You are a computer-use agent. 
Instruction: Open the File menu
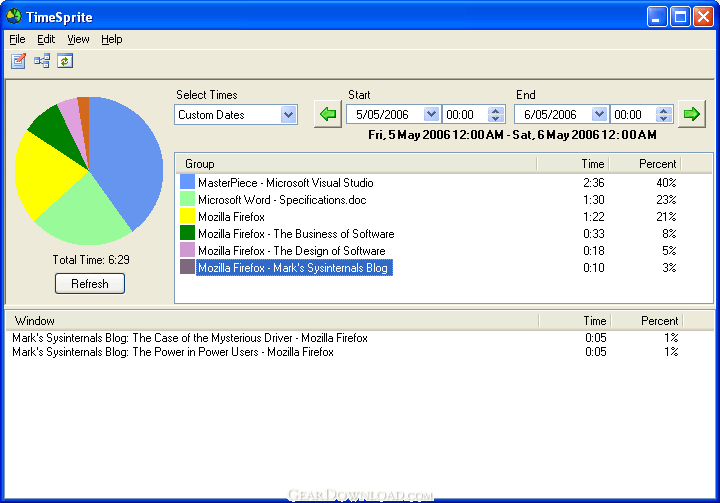17,40
